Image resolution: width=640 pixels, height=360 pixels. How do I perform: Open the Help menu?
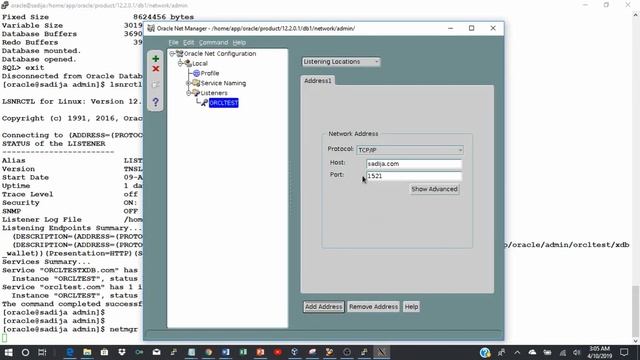point(239,42)
